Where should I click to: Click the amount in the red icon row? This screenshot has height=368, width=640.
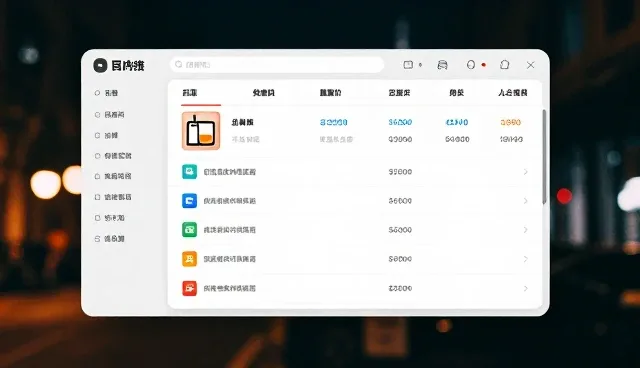click(x=400, y=288)
